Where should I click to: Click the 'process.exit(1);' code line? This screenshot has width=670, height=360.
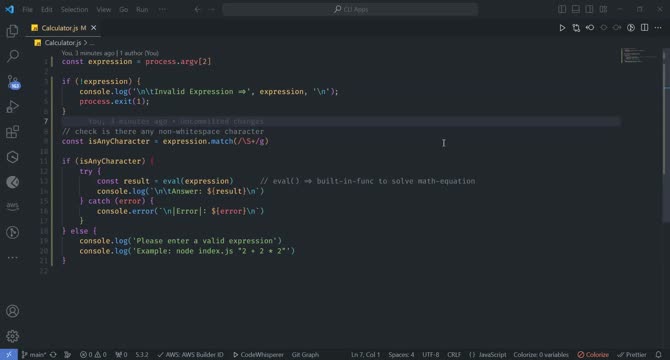114,102
